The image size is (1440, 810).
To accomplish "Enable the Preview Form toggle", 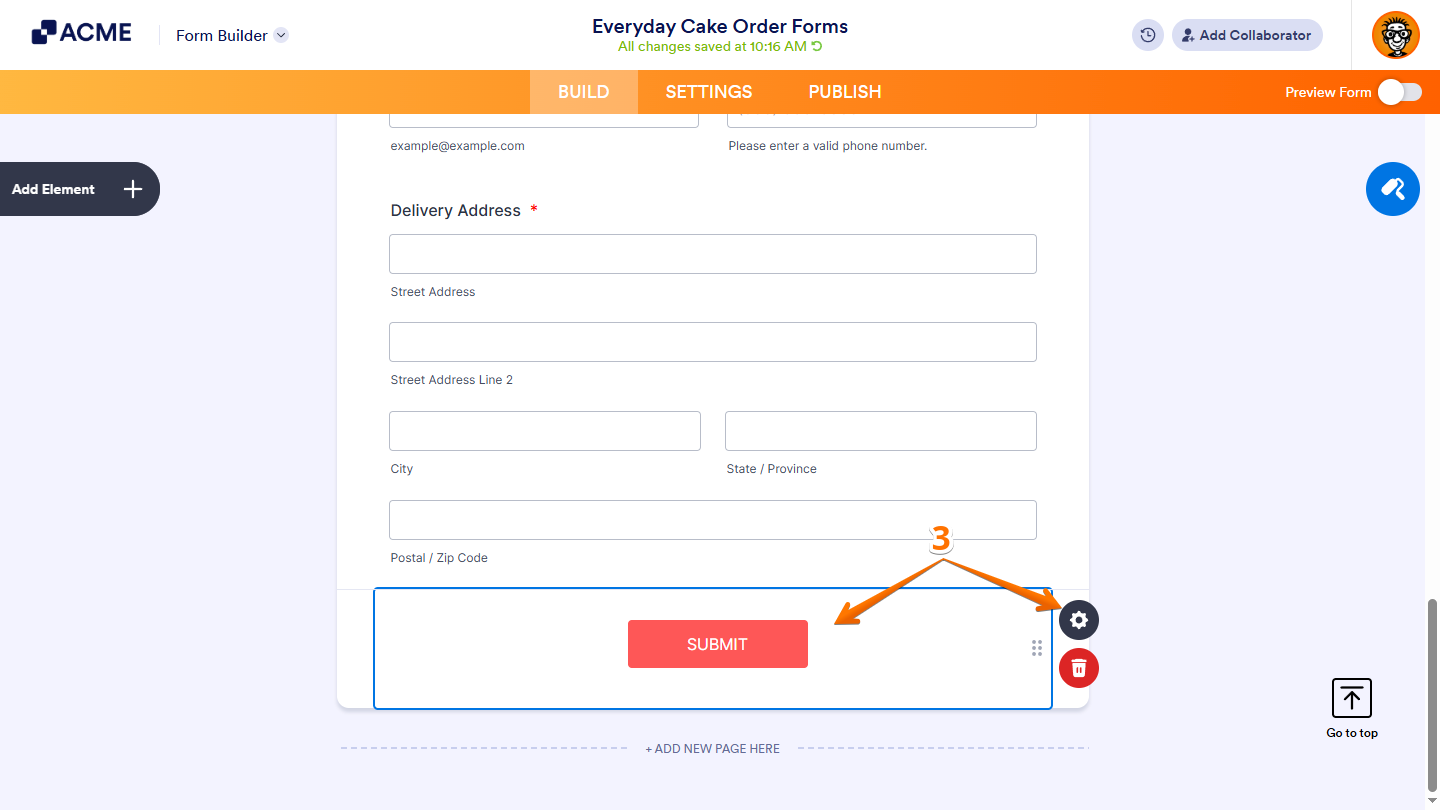I will pyautogui.click(x=1399, y=91).
